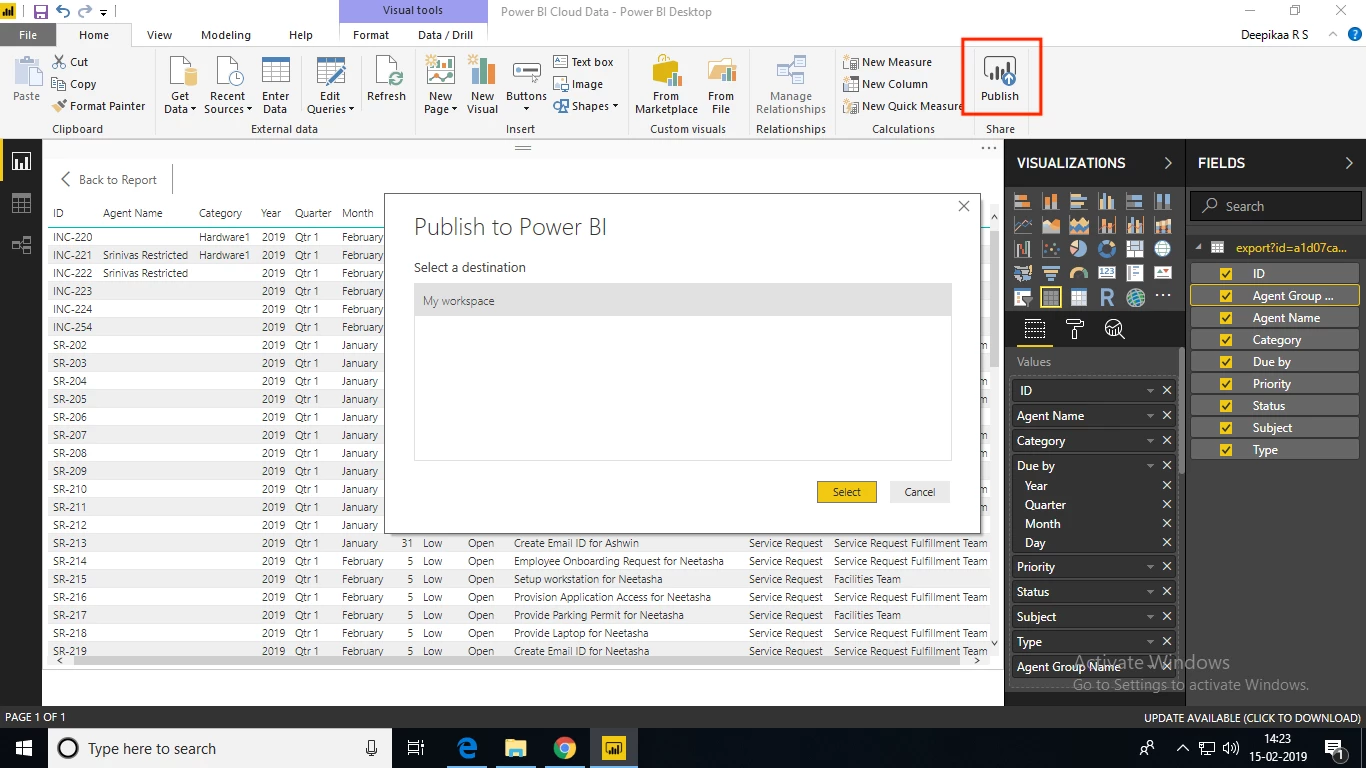Switch to the Format ribbon tab
Image resolution: width=1366 pixels, height=768 pixels.
(x=371, y=35)
